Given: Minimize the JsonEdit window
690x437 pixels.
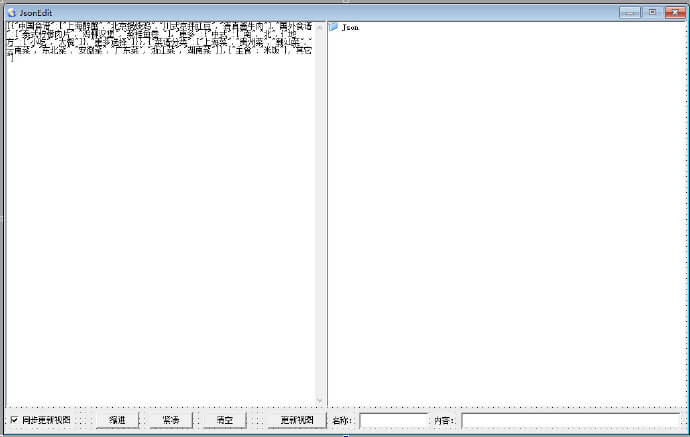Looking at the screenshot, I should (629, 12).
